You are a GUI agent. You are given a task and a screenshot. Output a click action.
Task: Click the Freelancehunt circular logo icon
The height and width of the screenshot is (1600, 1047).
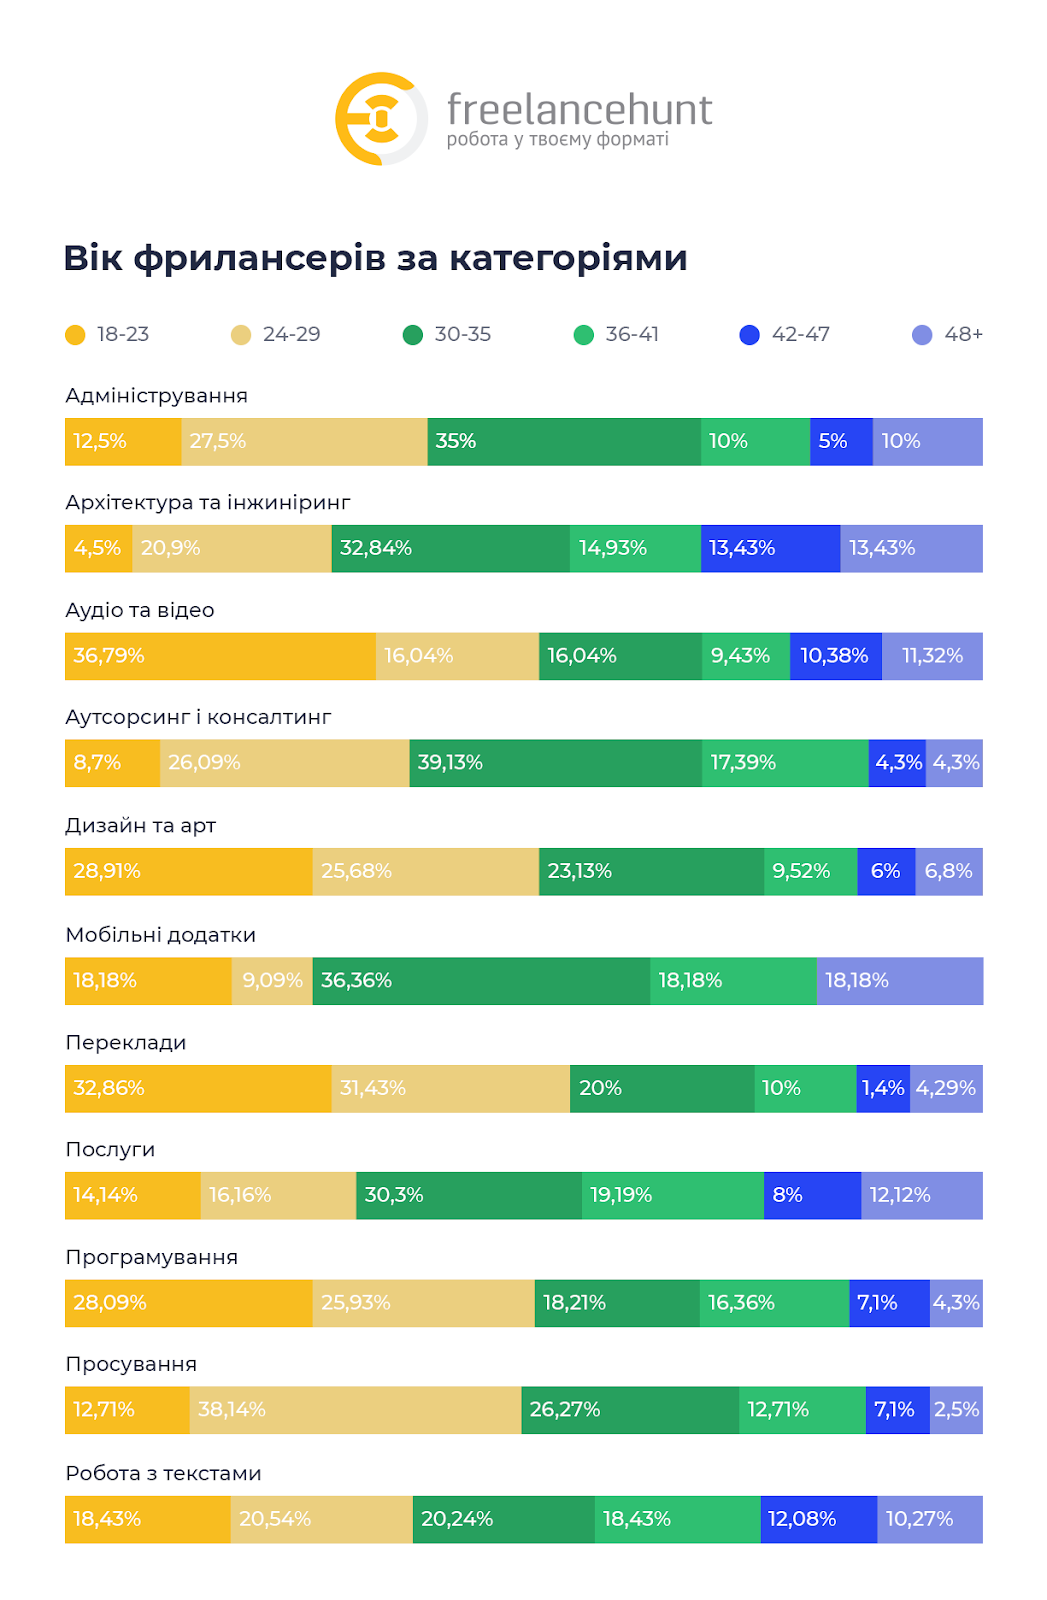[x=382, y=119]
